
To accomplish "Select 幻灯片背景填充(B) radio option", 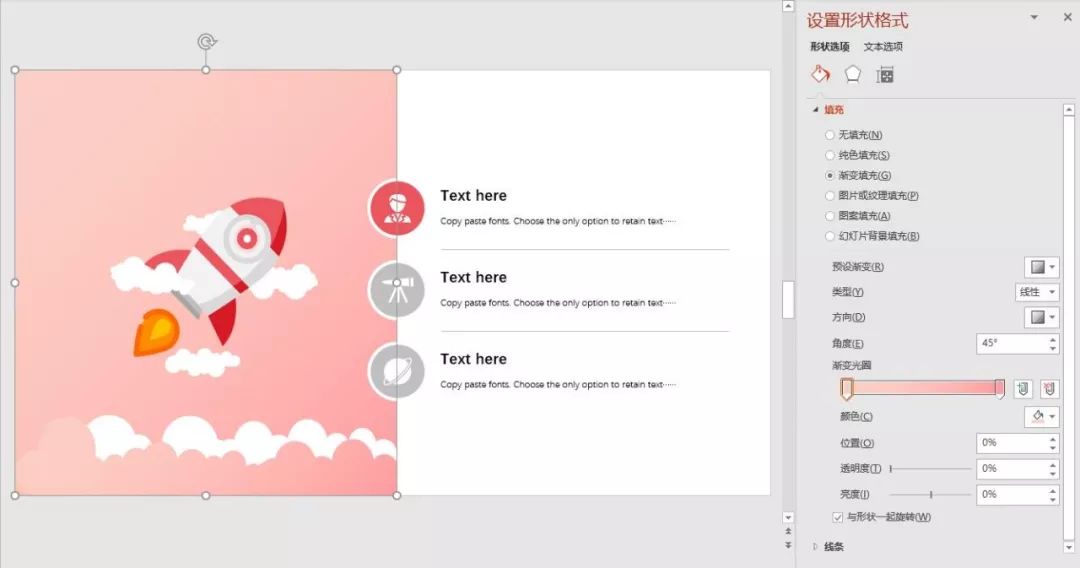I will 829,236.
